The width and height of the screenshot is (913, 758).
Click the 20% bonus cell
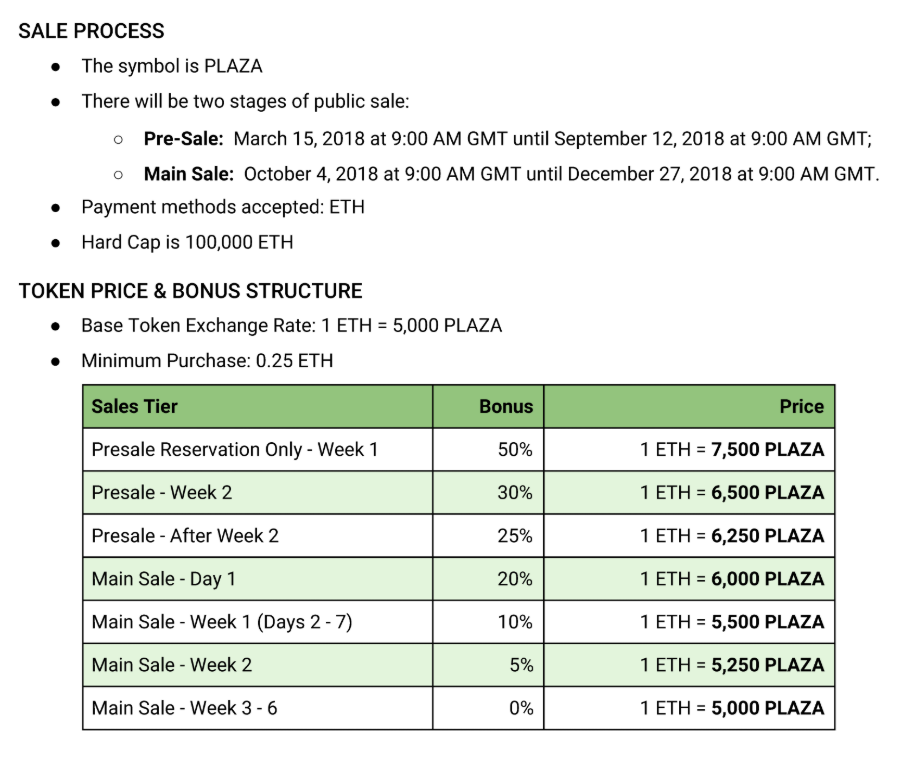(515, 578)
